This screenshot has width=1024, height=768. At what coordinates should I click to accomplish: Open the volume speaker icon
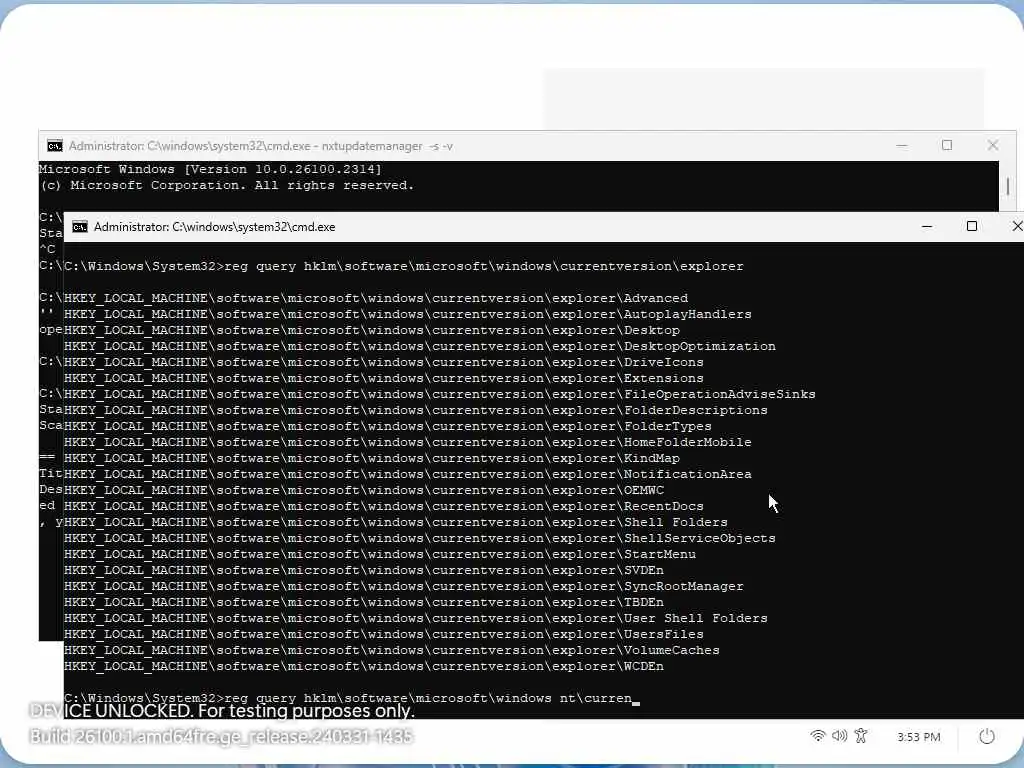[x=839, y=736]
